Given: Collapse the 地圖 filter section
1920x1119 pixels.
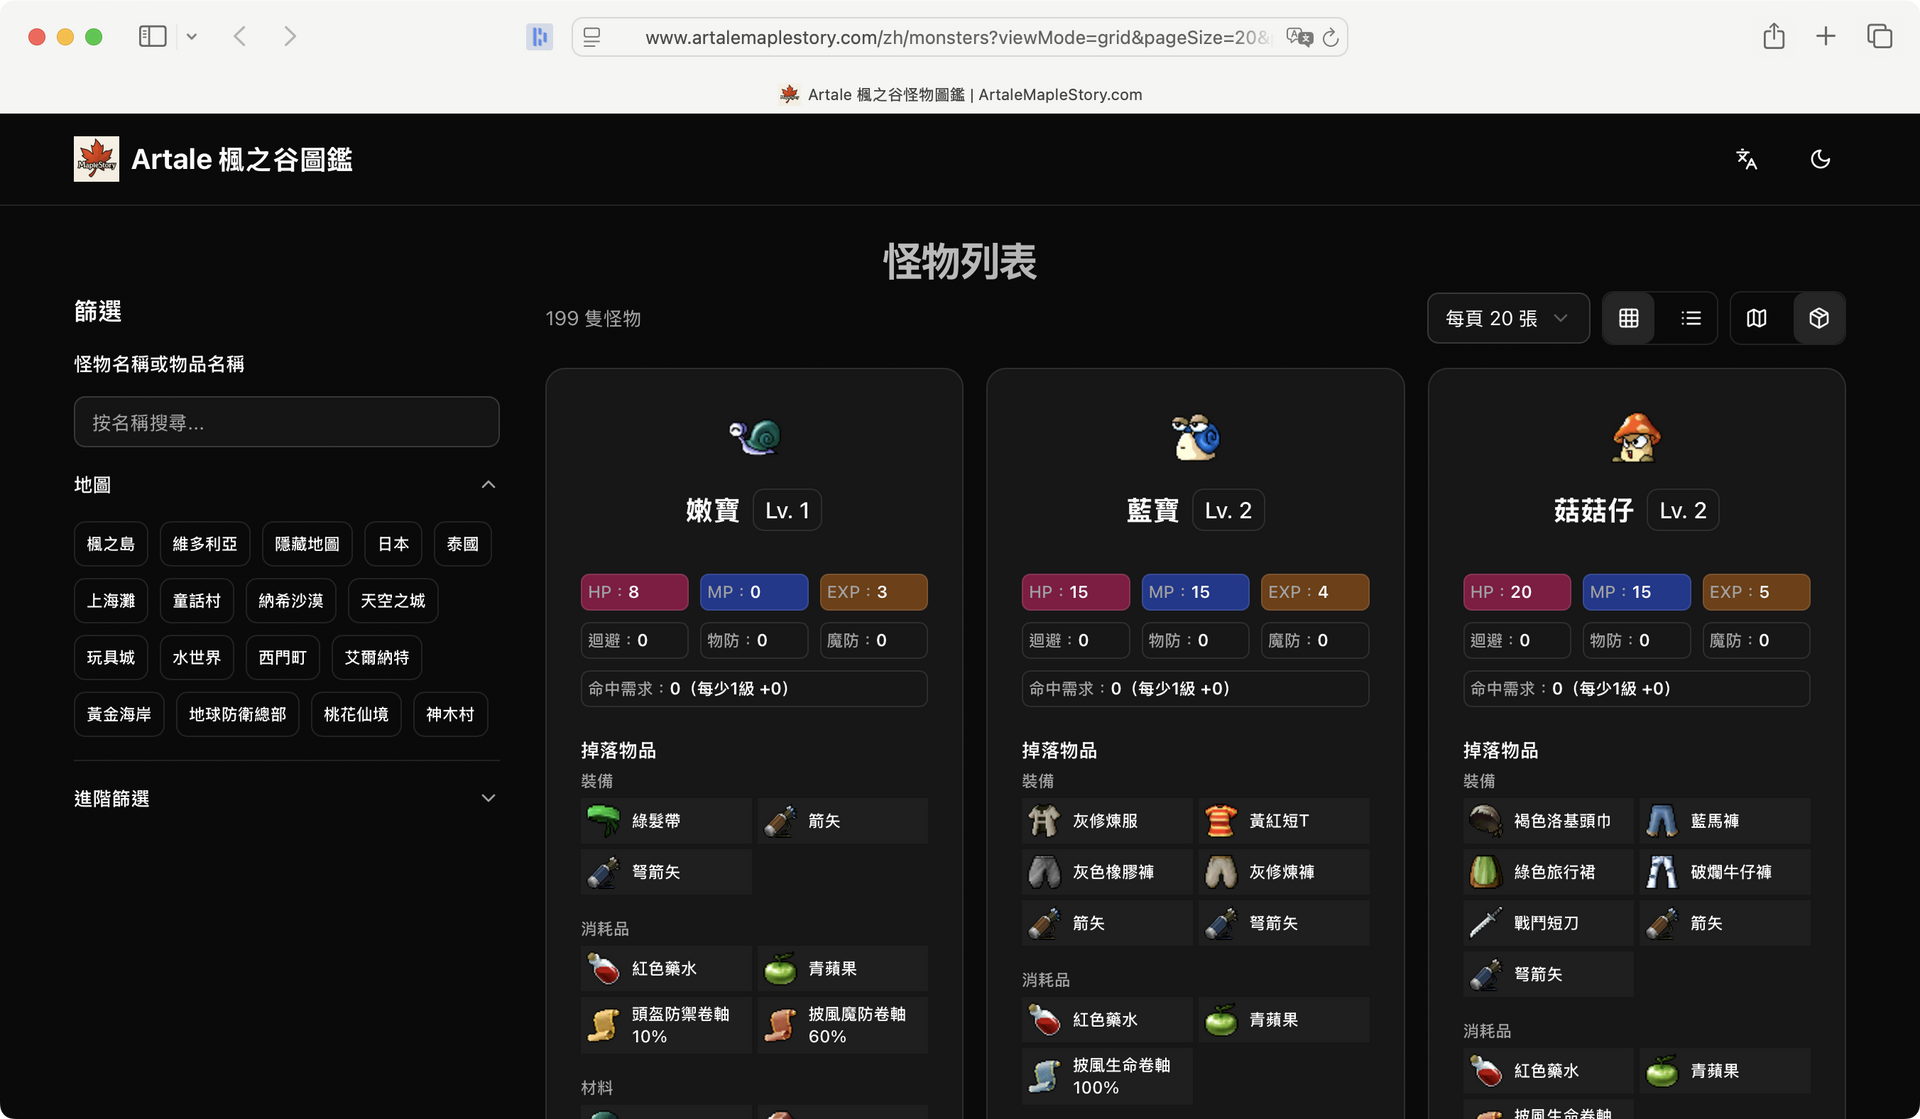Looking at the screenshot, I should (x=488, y=485).
